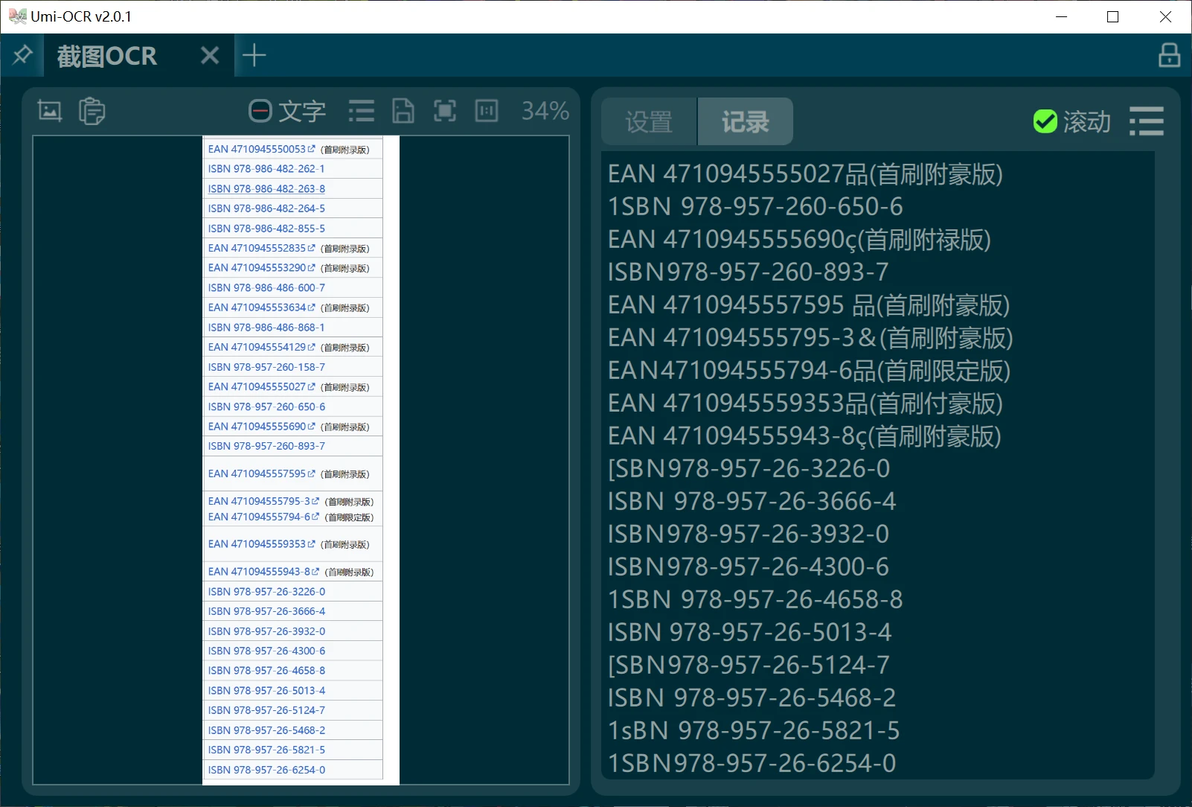Click result line ISBN978-957-26-4300-6
Viewport: 1192px width, 807px height.
pos(748,566)
